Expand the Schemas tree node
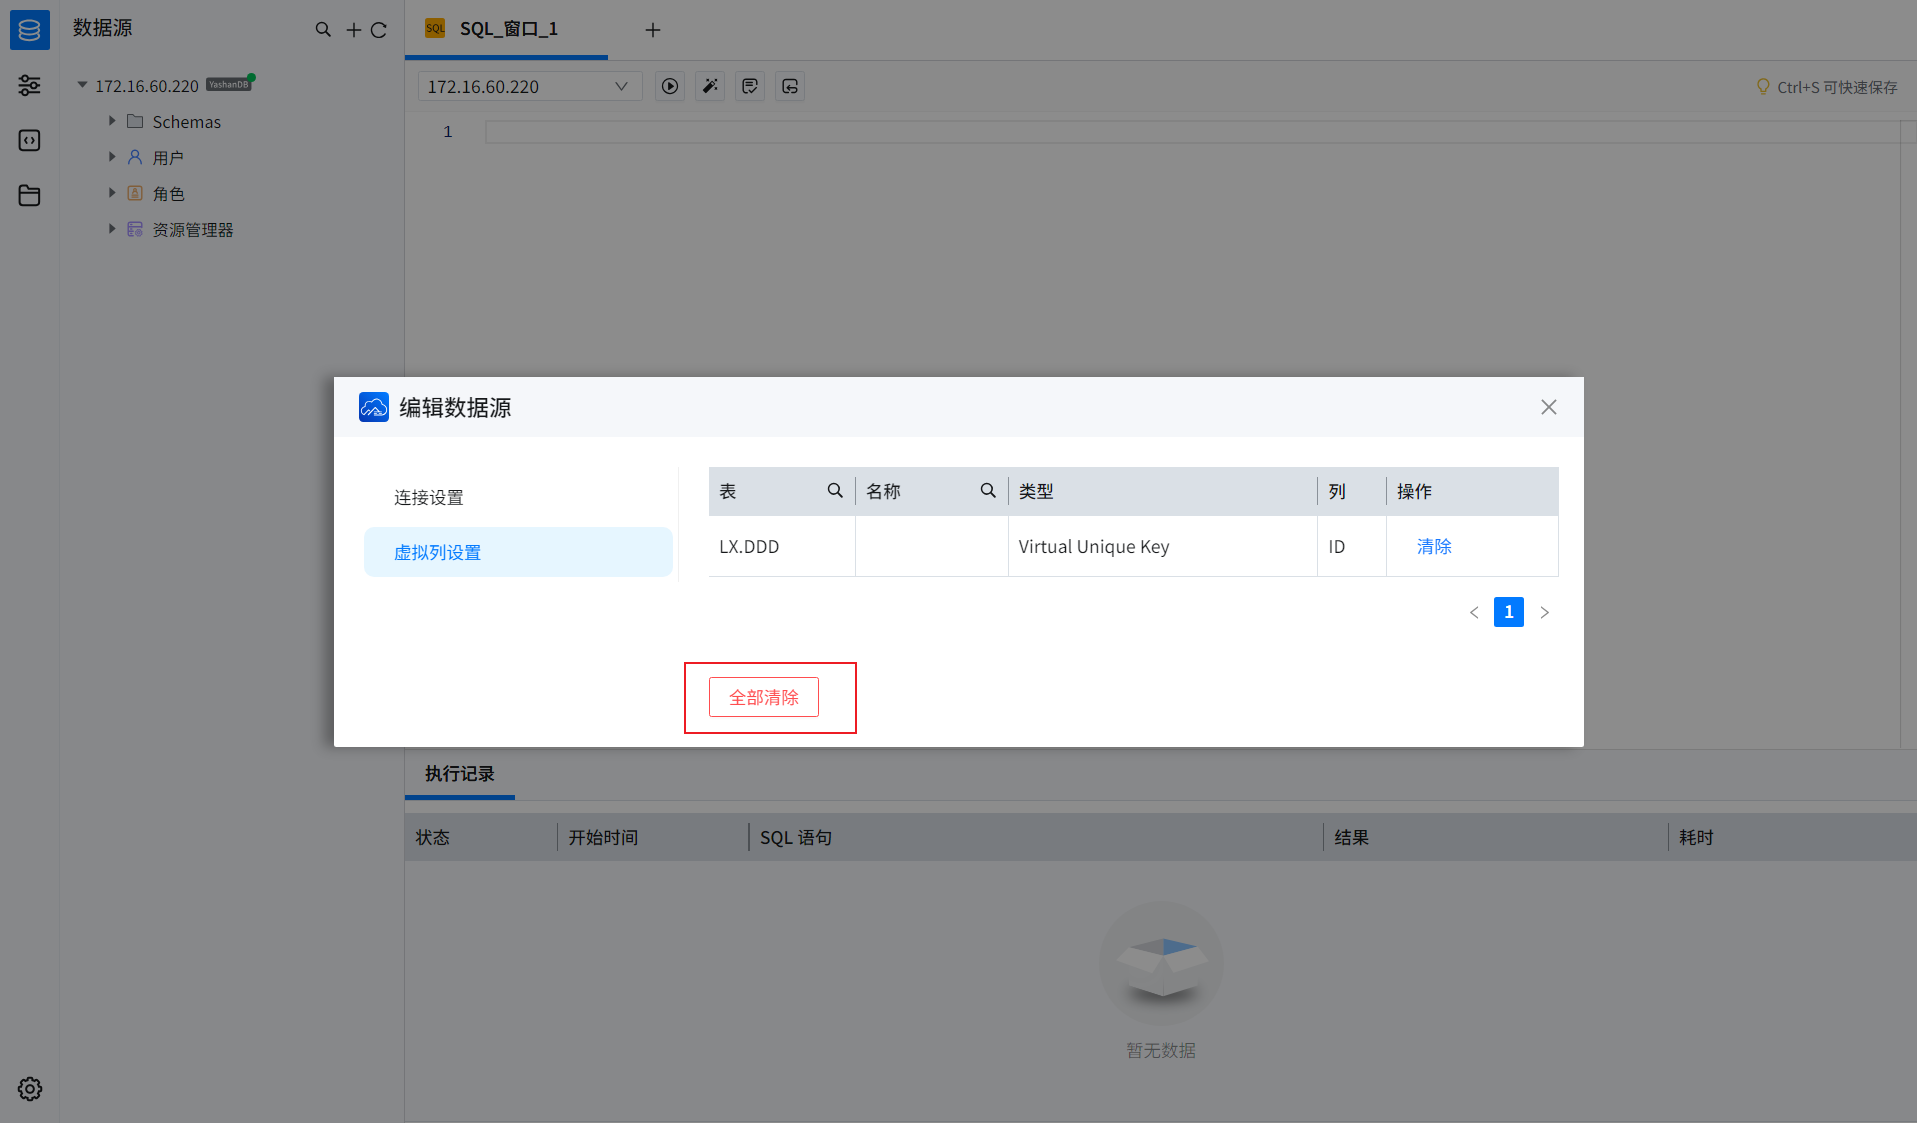Image resolution: width=1917 pixels, height=1123 pixels. (112, 121)
